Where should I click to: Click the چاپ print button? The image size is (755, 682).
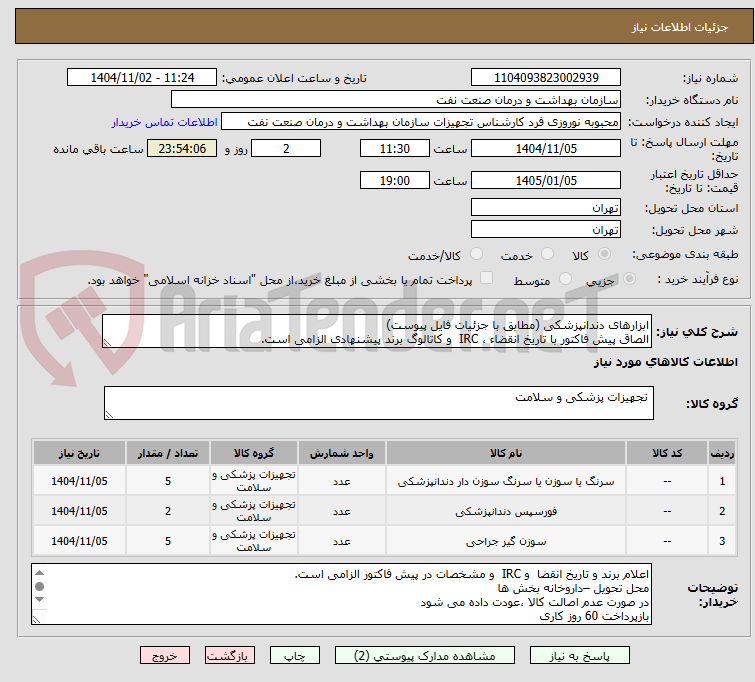pos(295,656)
